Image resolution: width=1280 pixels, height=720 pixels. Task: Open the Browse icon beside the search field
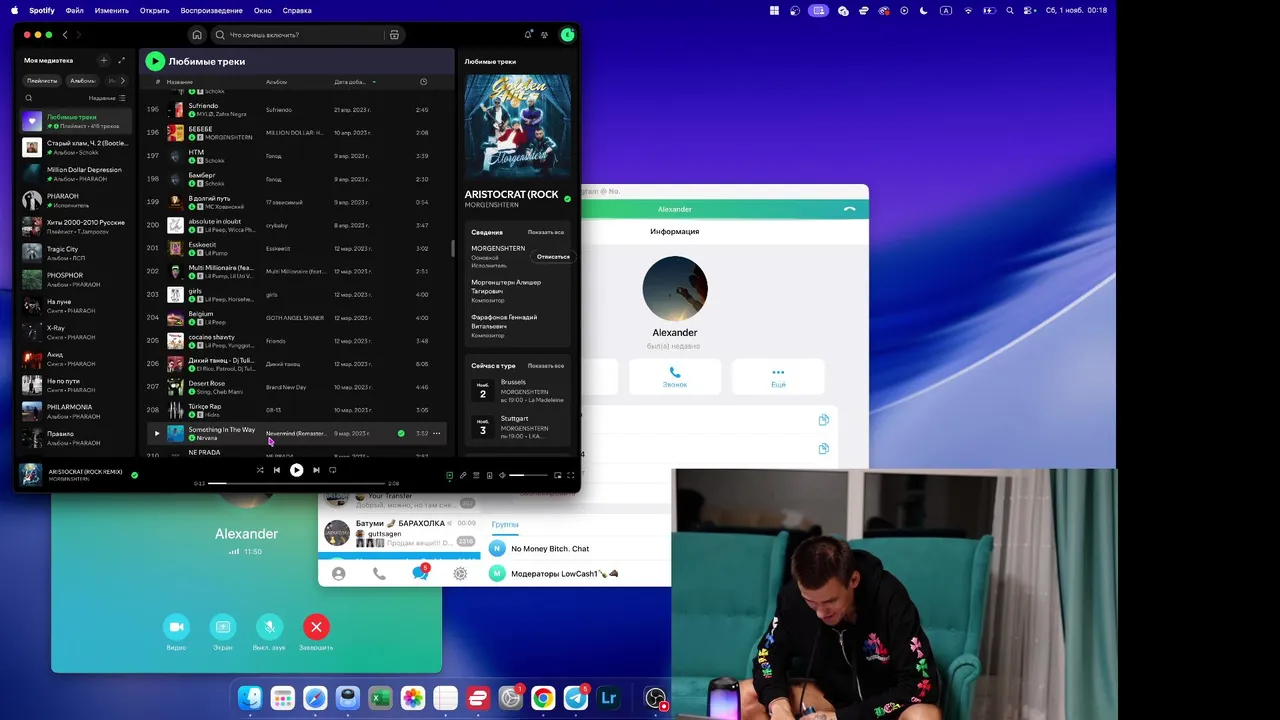[394, 35]
